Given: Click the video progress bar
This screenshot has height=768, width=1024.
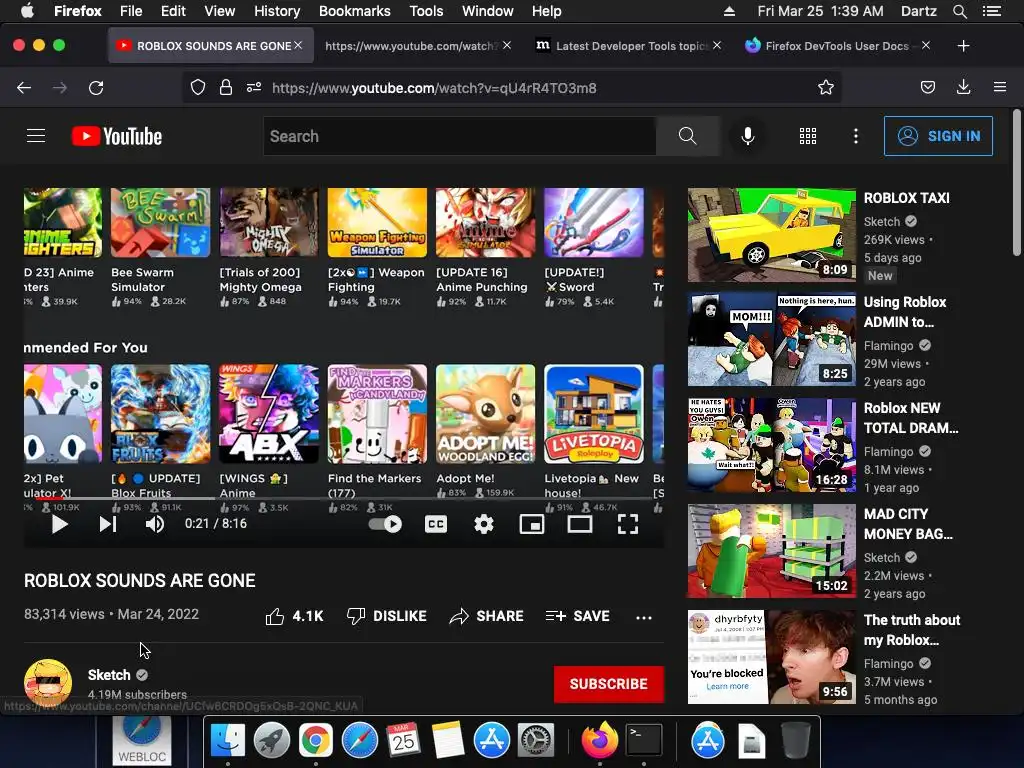Looking at the screenshot, I should 344,498.
